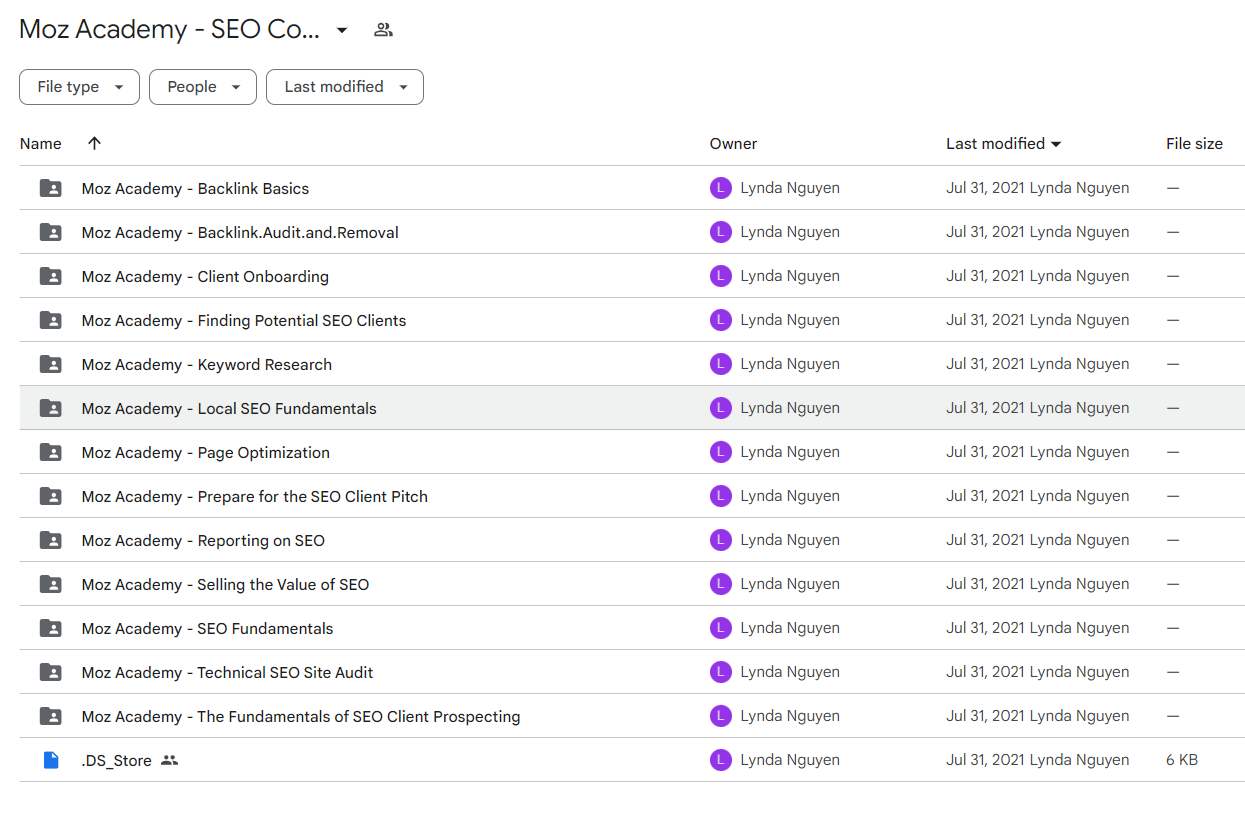The height and width of the screenshot is (815, 1245).
Task: Open the People filter dropdown
Action: click(x=203, y=87)
